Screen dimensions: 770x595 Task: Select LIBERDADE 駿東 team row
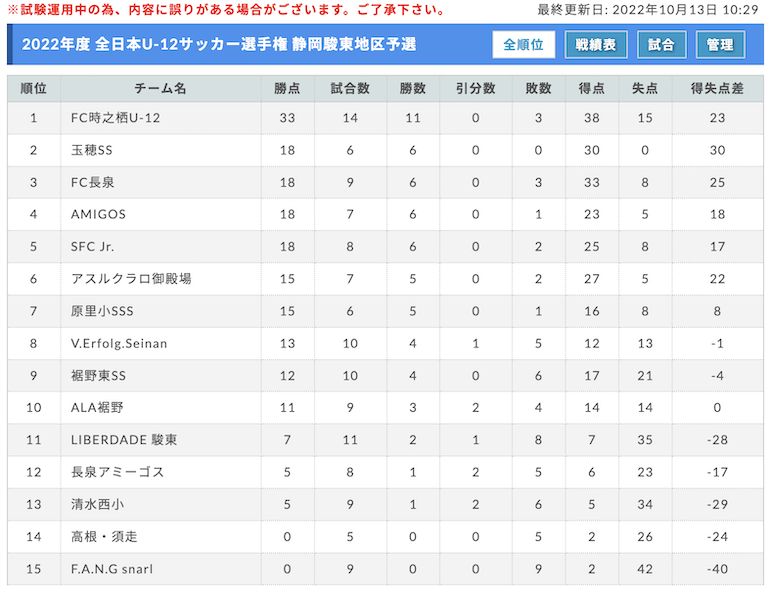point(385,440)
